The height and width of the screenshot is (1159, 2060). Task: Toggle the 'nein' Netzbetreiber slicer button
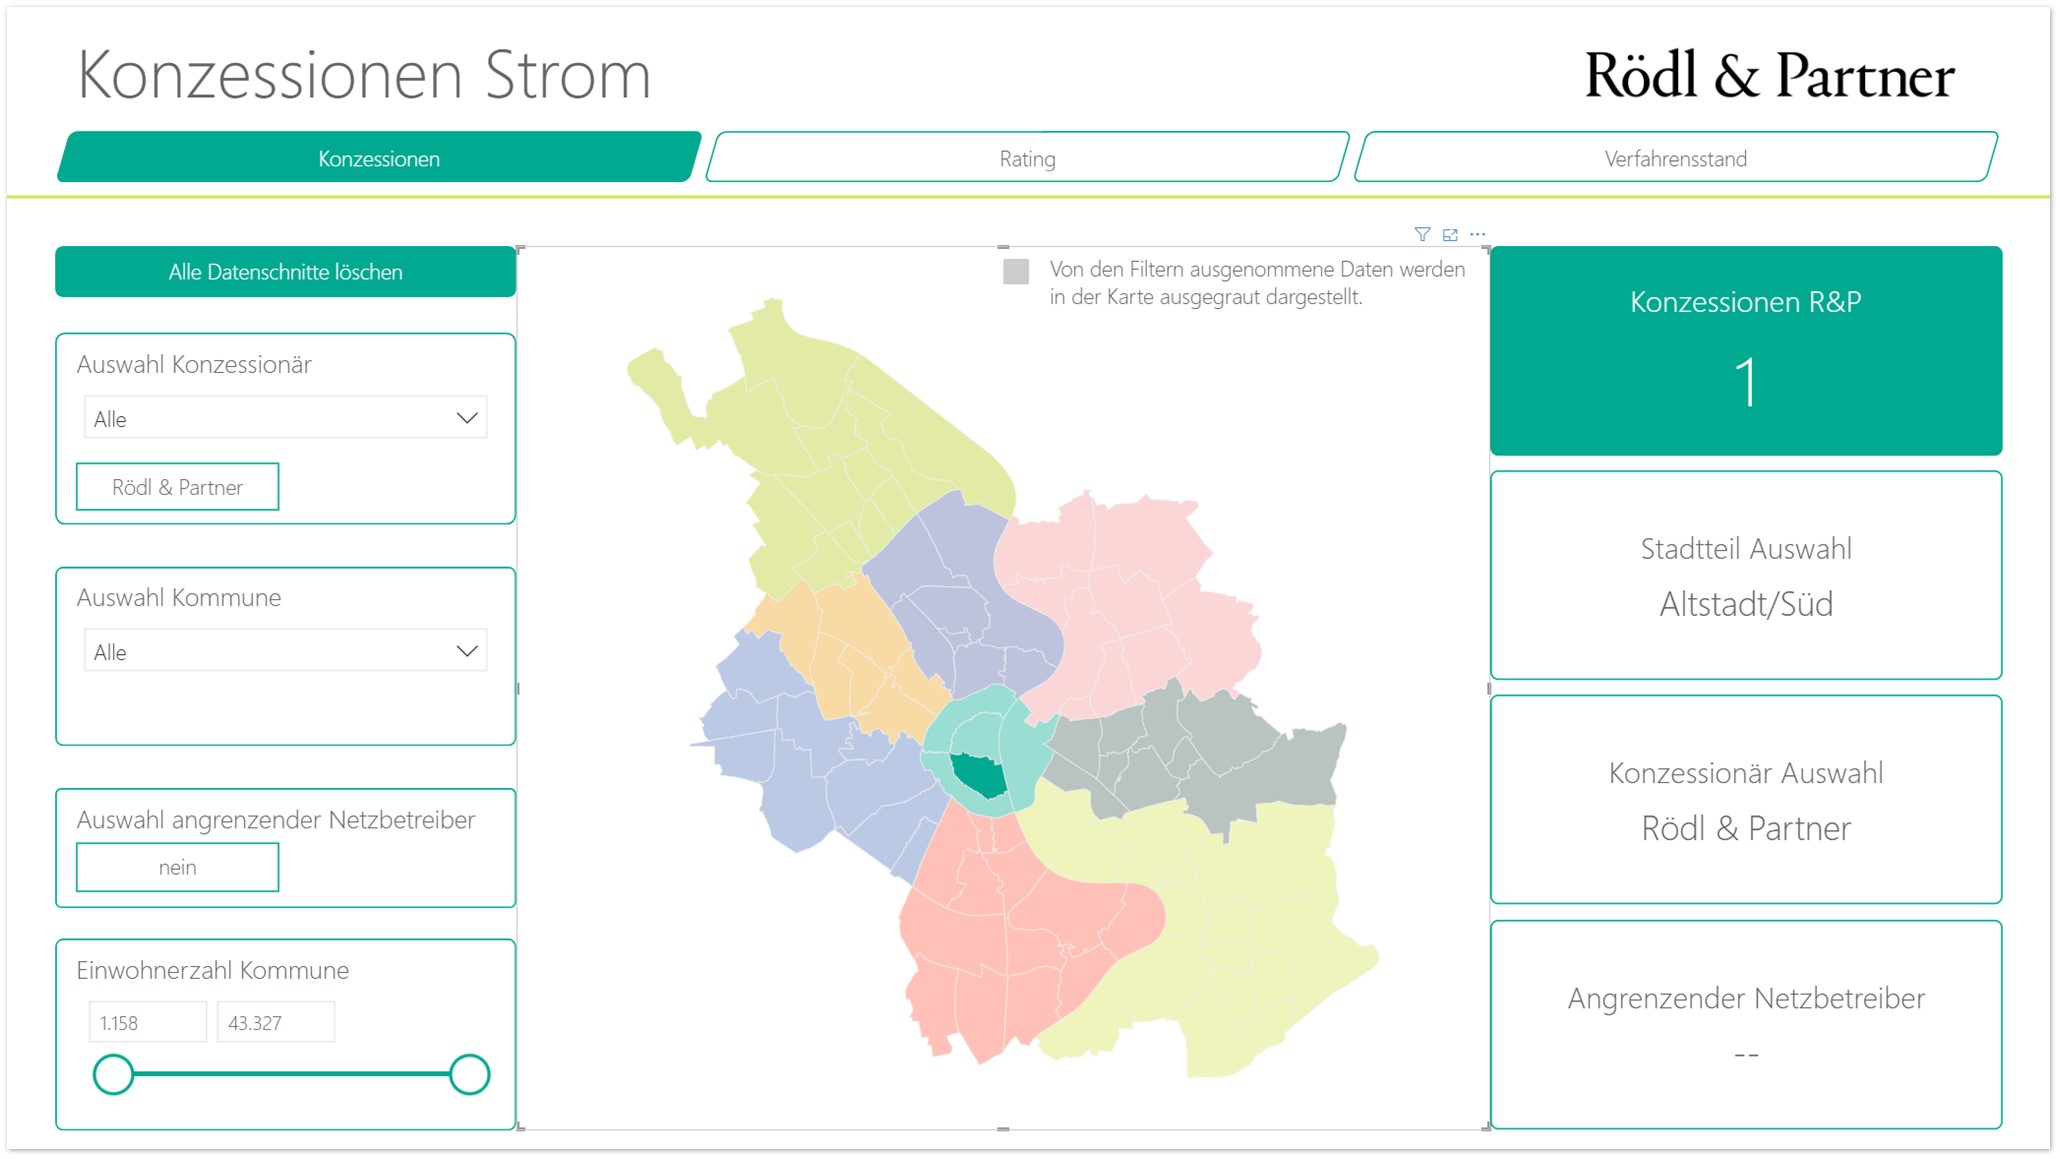[177, 867]
